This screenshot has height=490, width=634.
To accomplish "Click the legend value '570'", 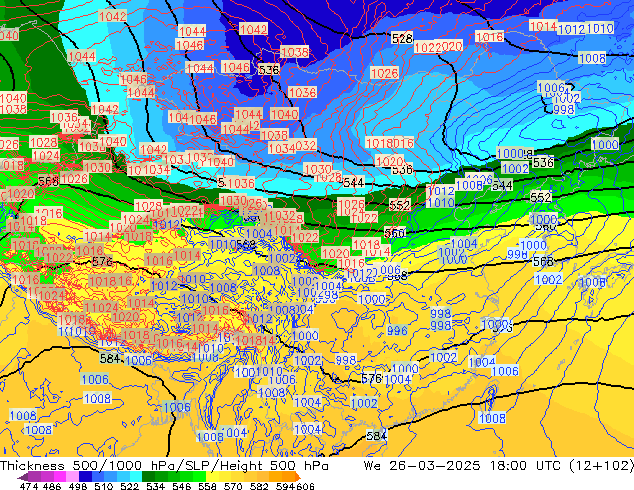I will [x=233, y=486].
